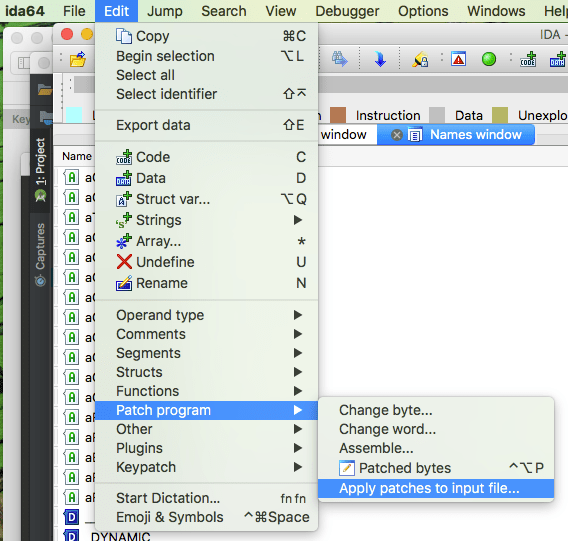Open the Project panel in background sidebar
Image resolution: width=568 pixels, height=541 pixels.
click(x=40, y=169)
